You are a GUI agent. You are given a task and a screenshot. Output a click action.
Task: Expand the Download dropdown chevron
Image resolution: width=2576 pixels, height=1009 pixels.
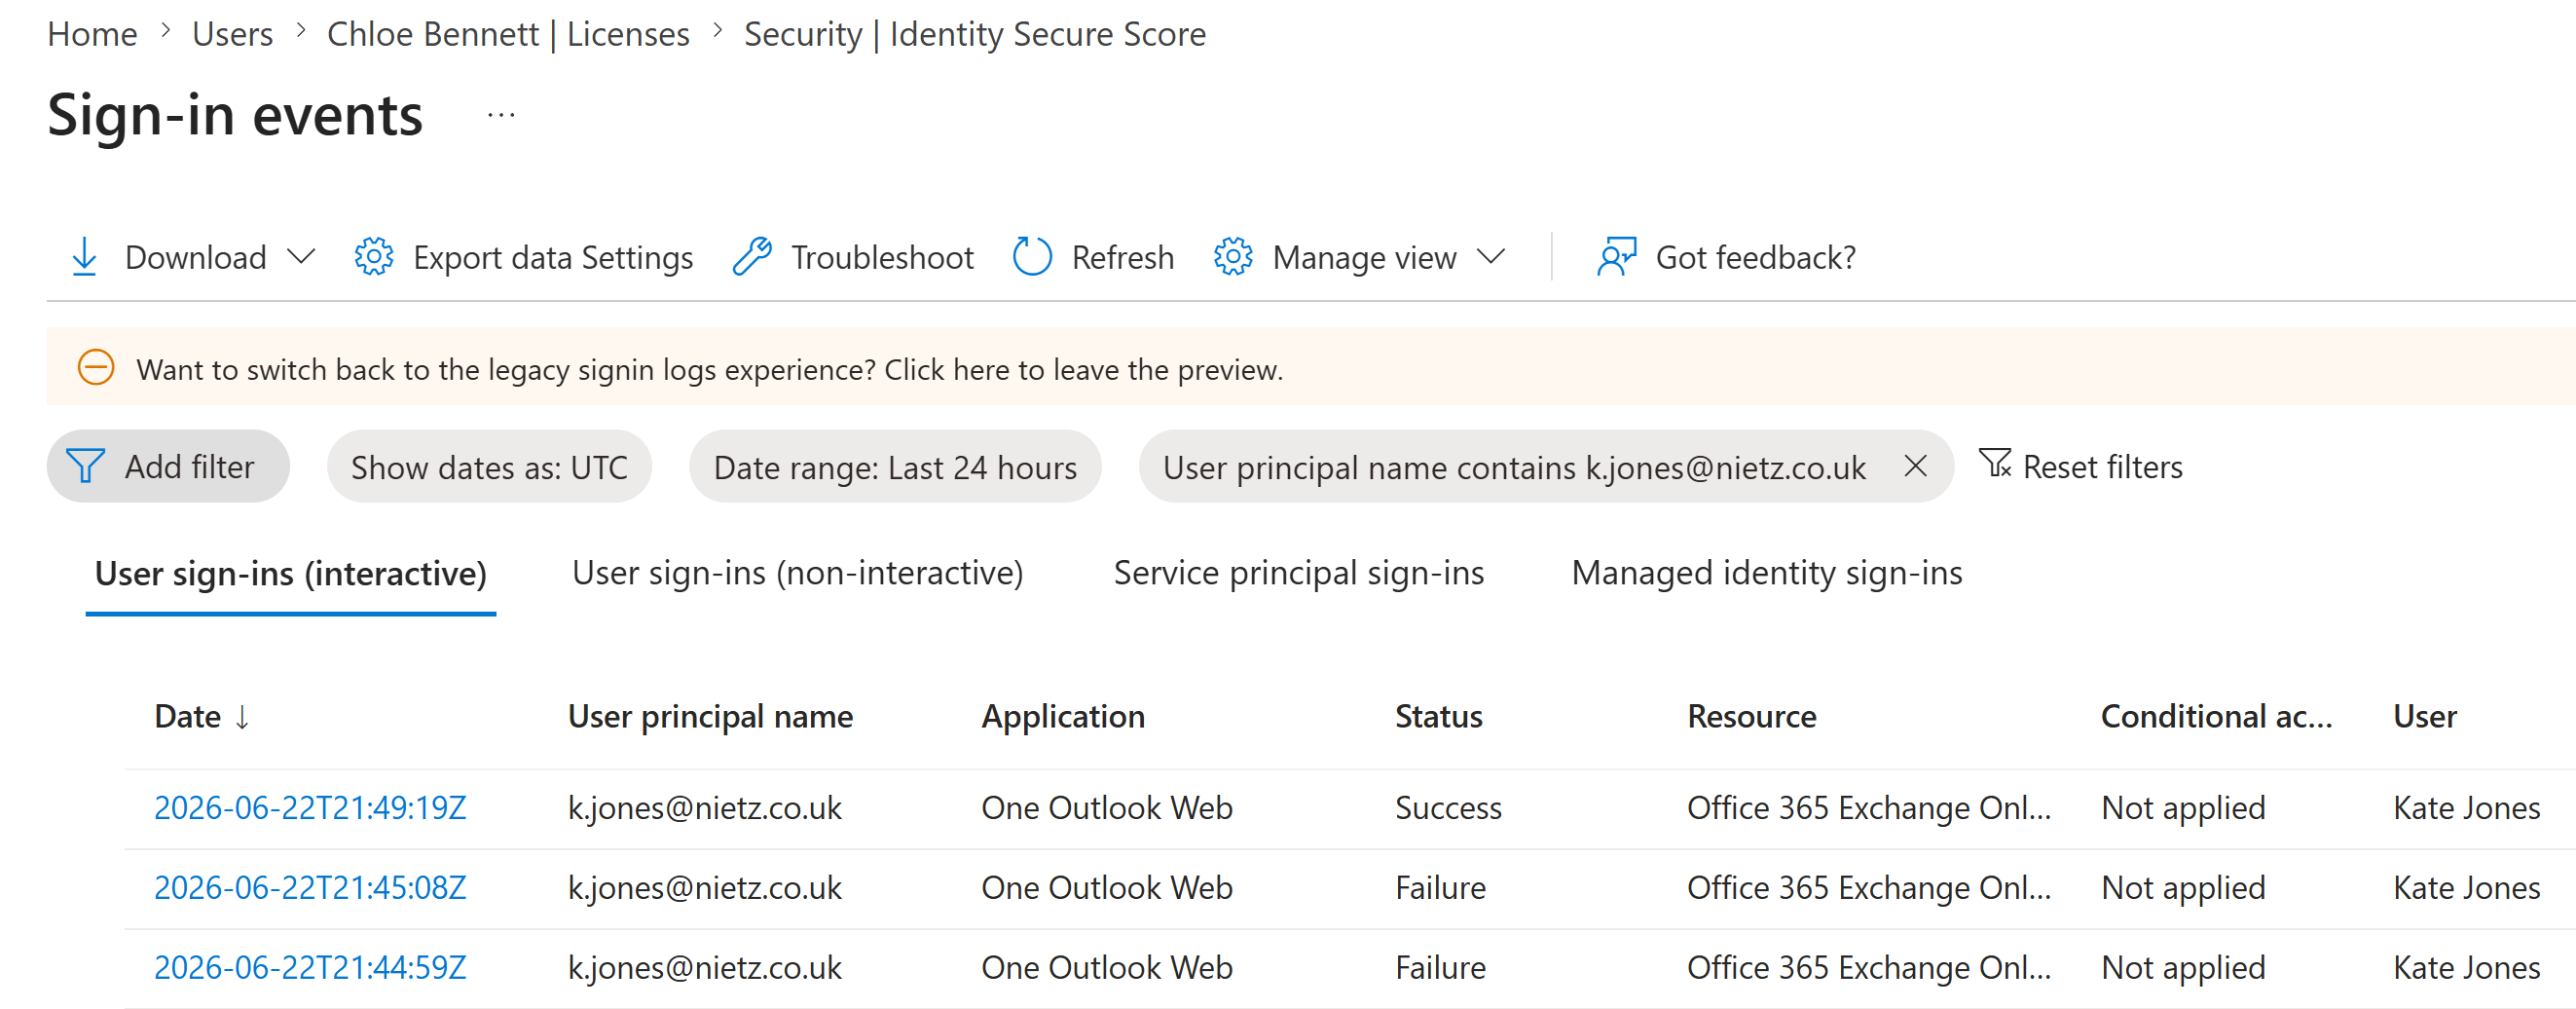pos(301,257)
